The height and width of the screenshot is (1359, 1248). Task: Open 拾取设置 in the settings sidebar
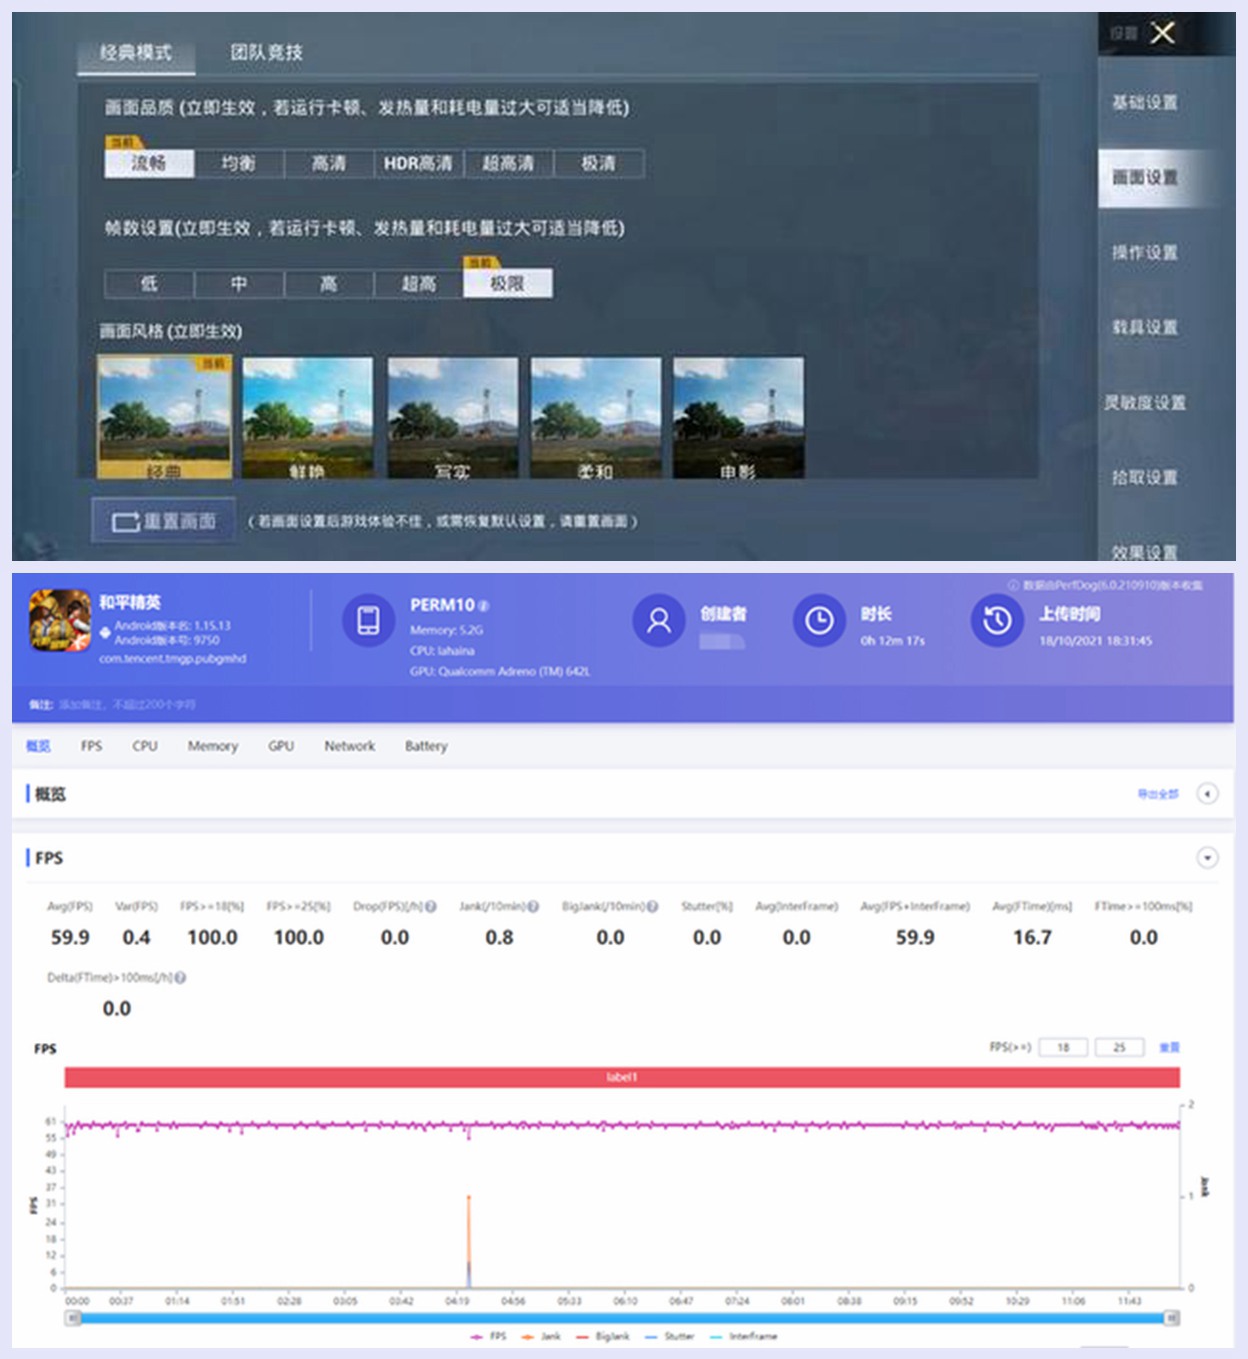click(x=1145, y=477)
